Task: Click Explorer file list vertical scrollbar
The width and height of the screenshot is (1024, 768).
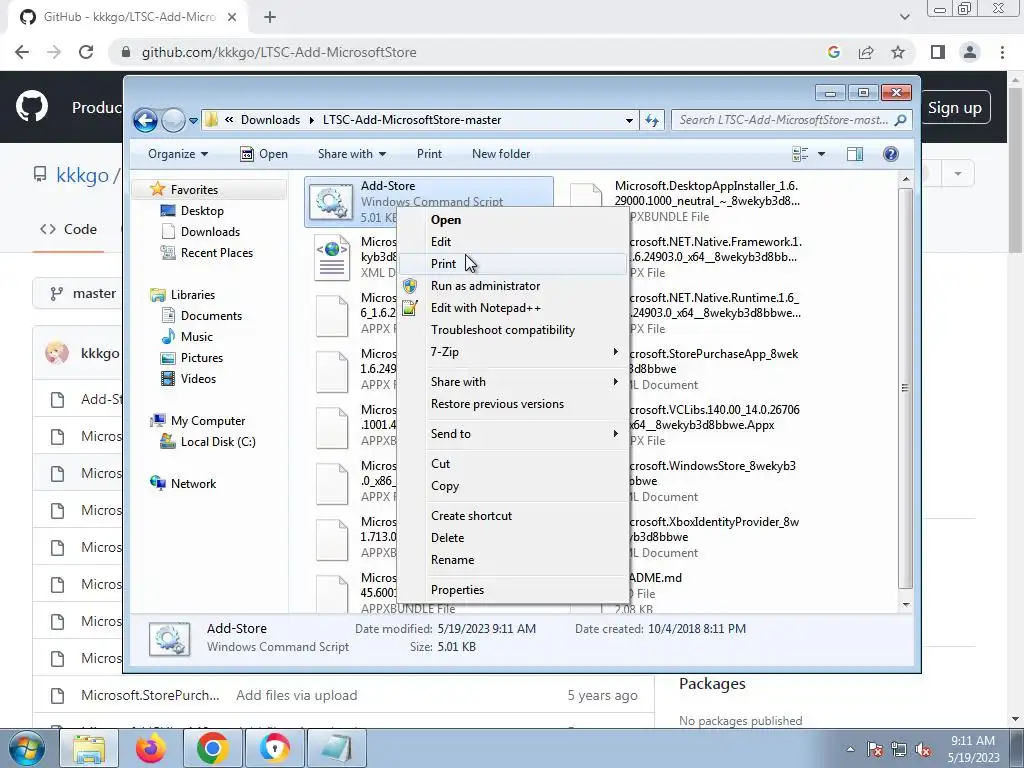Action: pos(905,391)
